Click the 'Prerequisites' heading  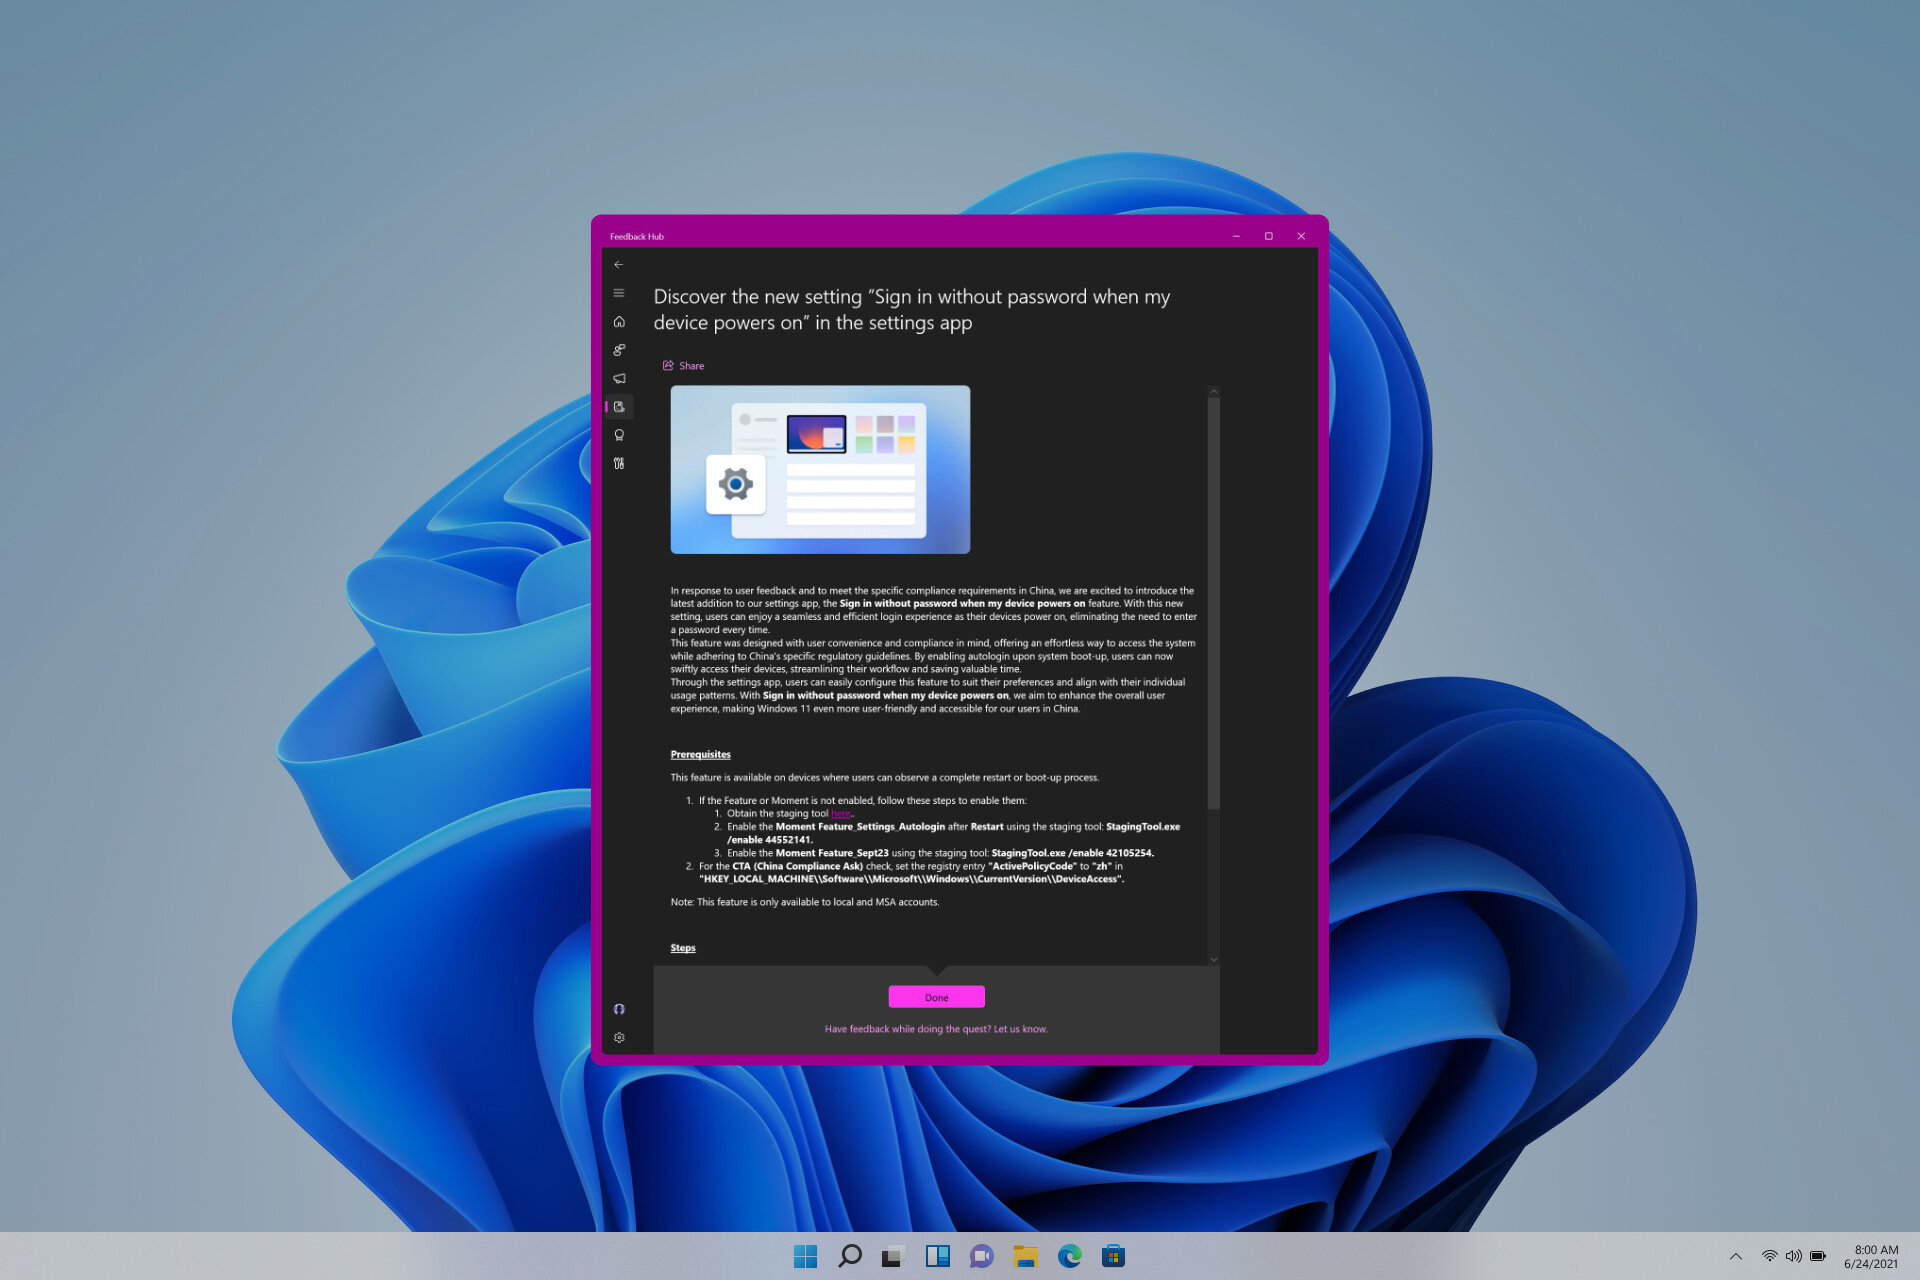pos(700,755)
